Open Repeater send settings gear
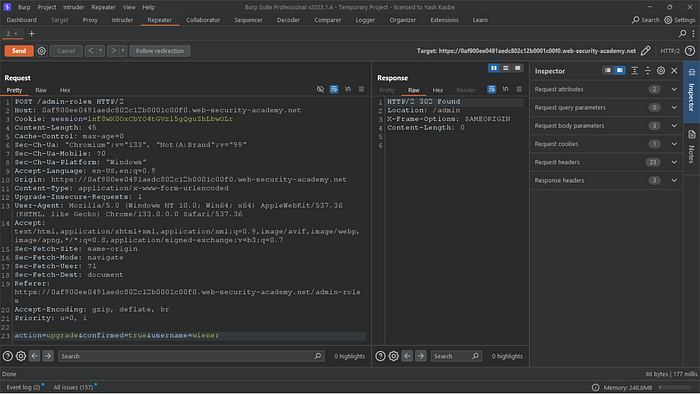Screen dimensions: 700x394 (x=42, y=51)
